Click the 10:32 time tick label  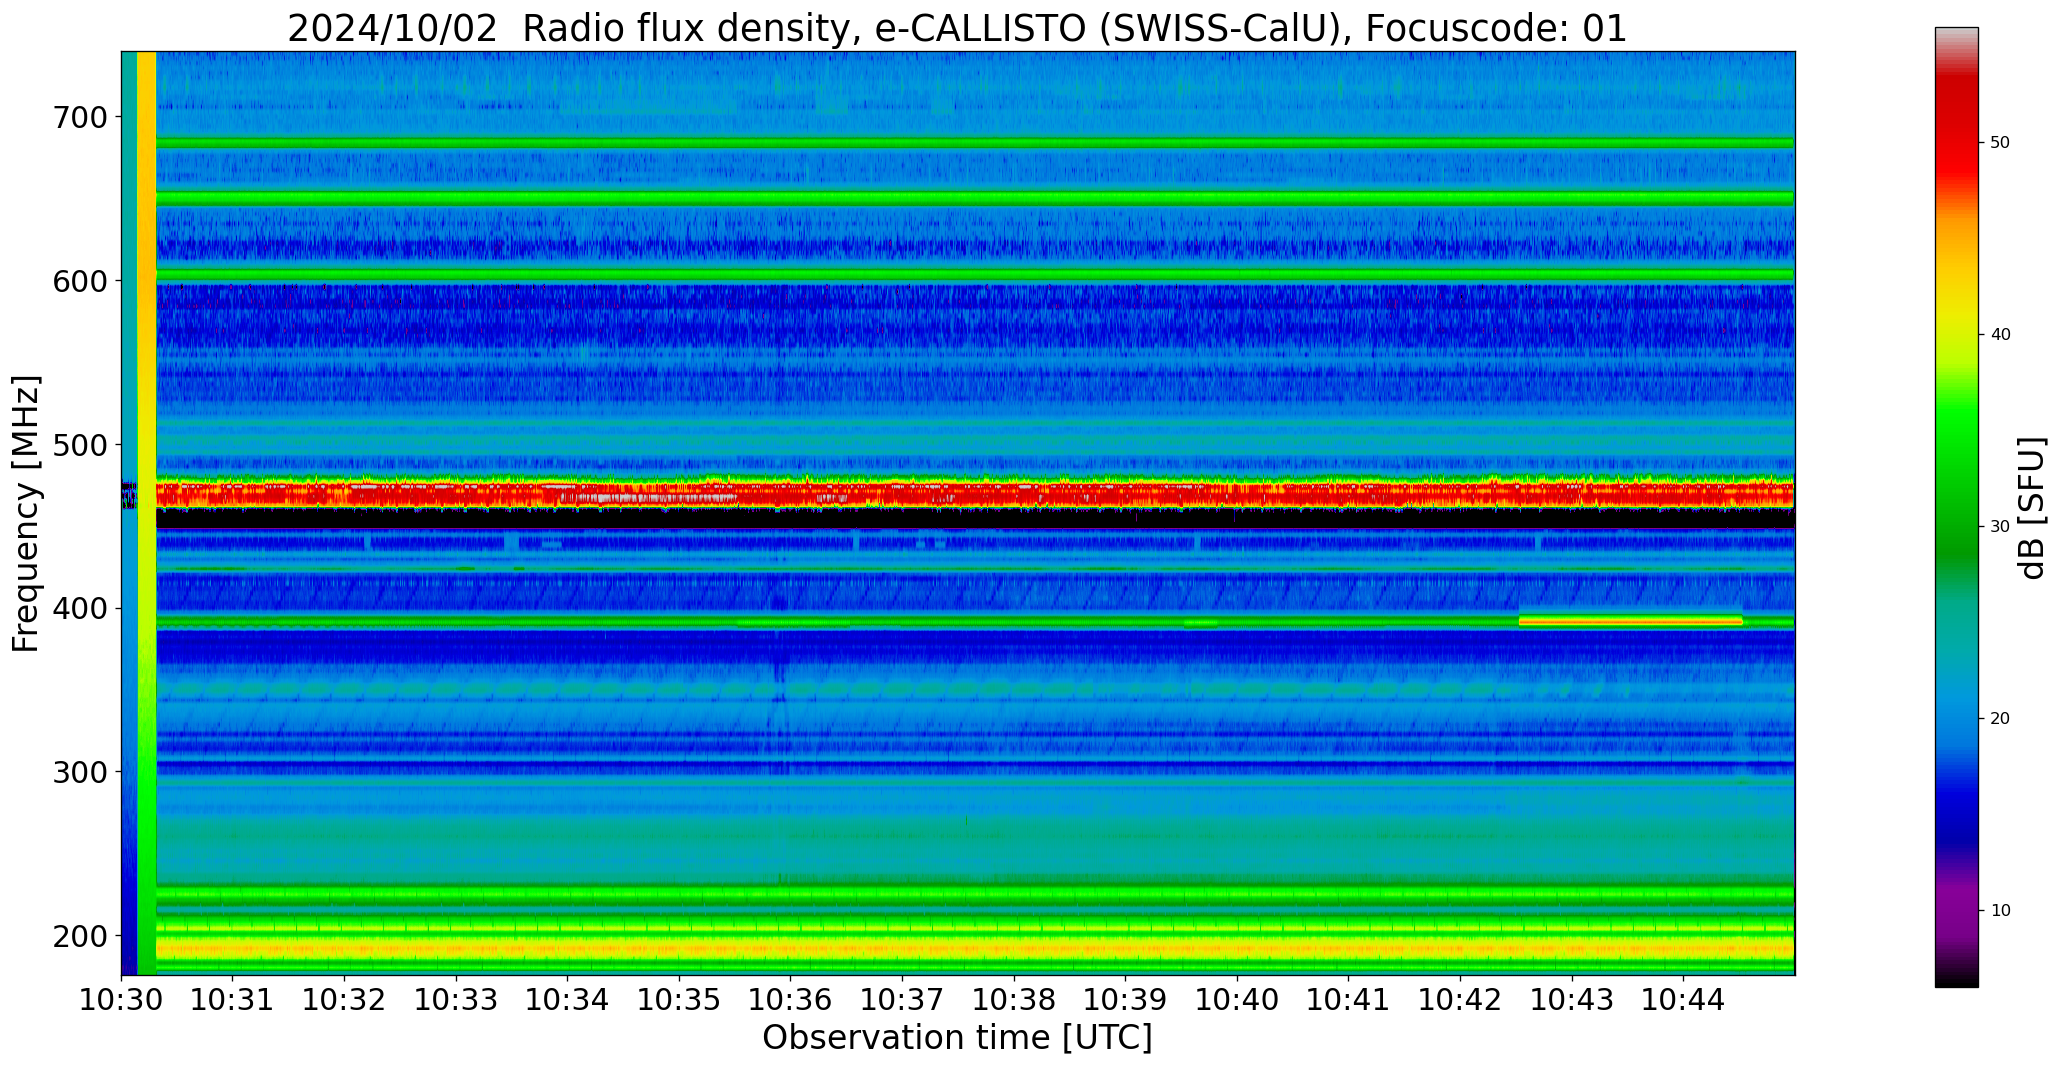tap(344, 999)
